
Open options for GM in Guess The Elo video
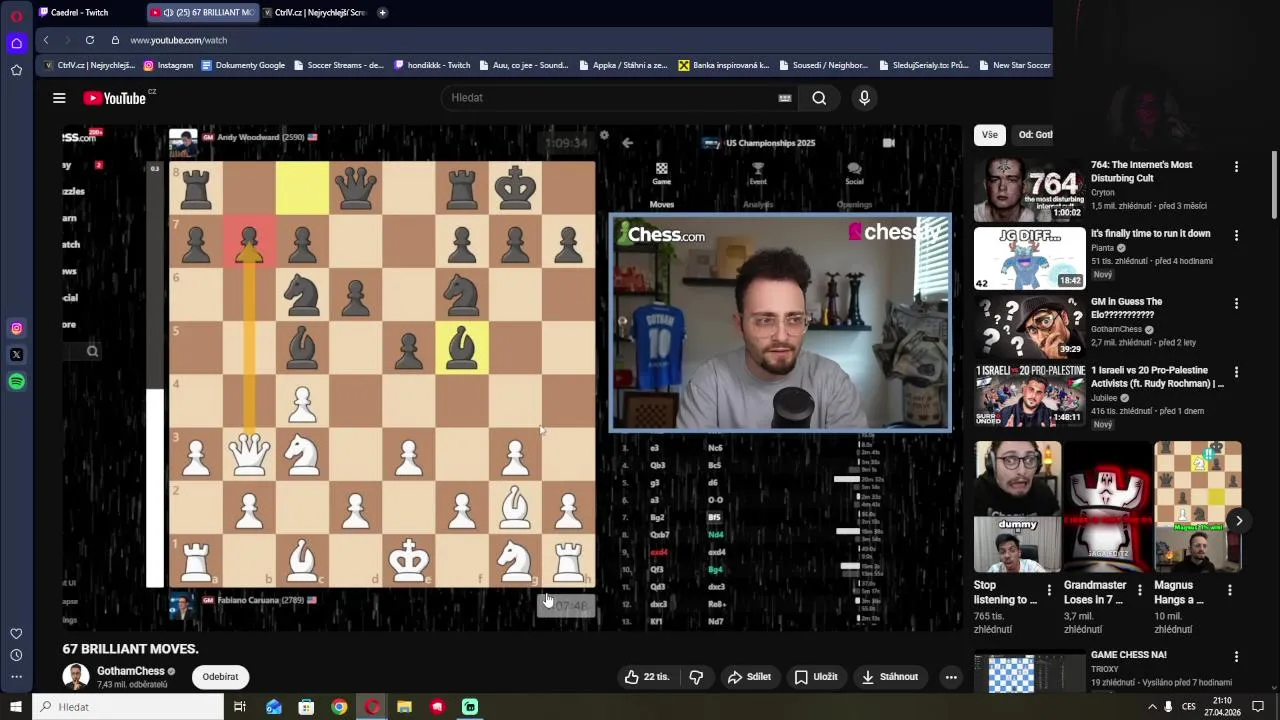click(x=1236, y=304)
